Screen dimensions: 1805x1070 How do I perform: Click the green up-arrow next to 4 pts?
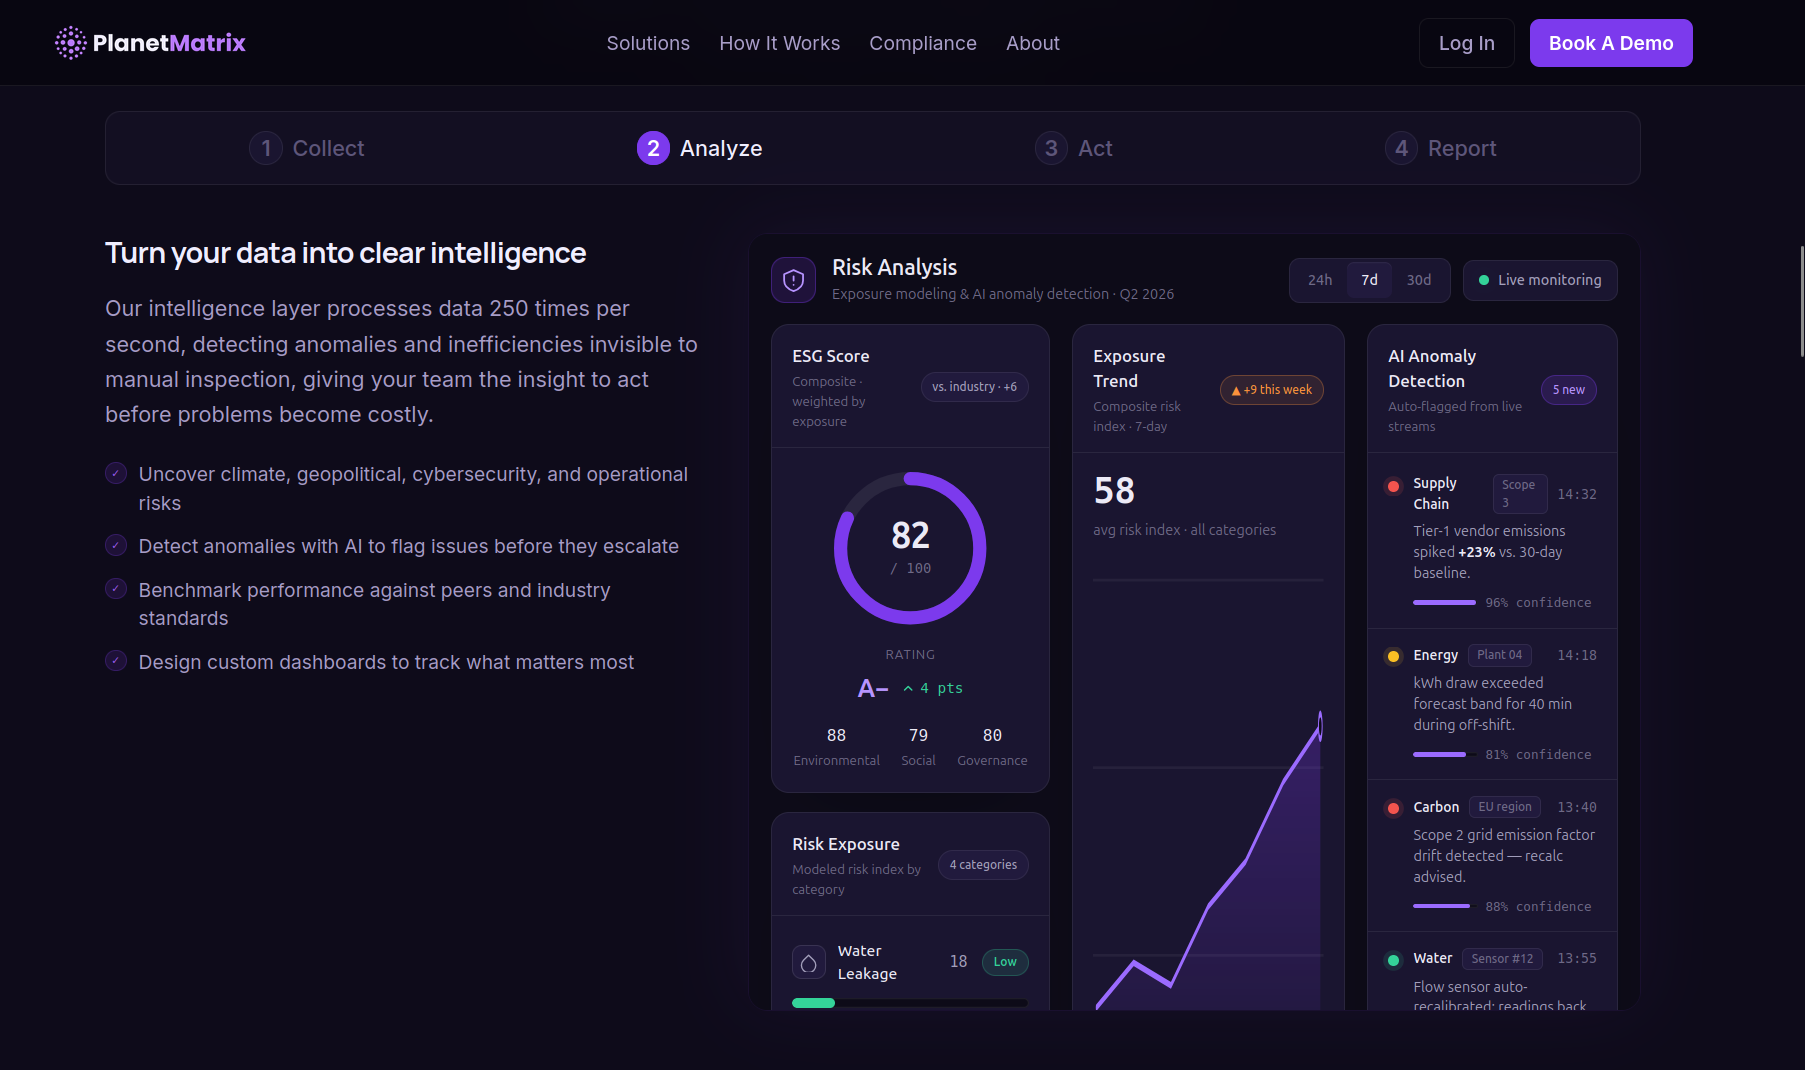[908, 688]
